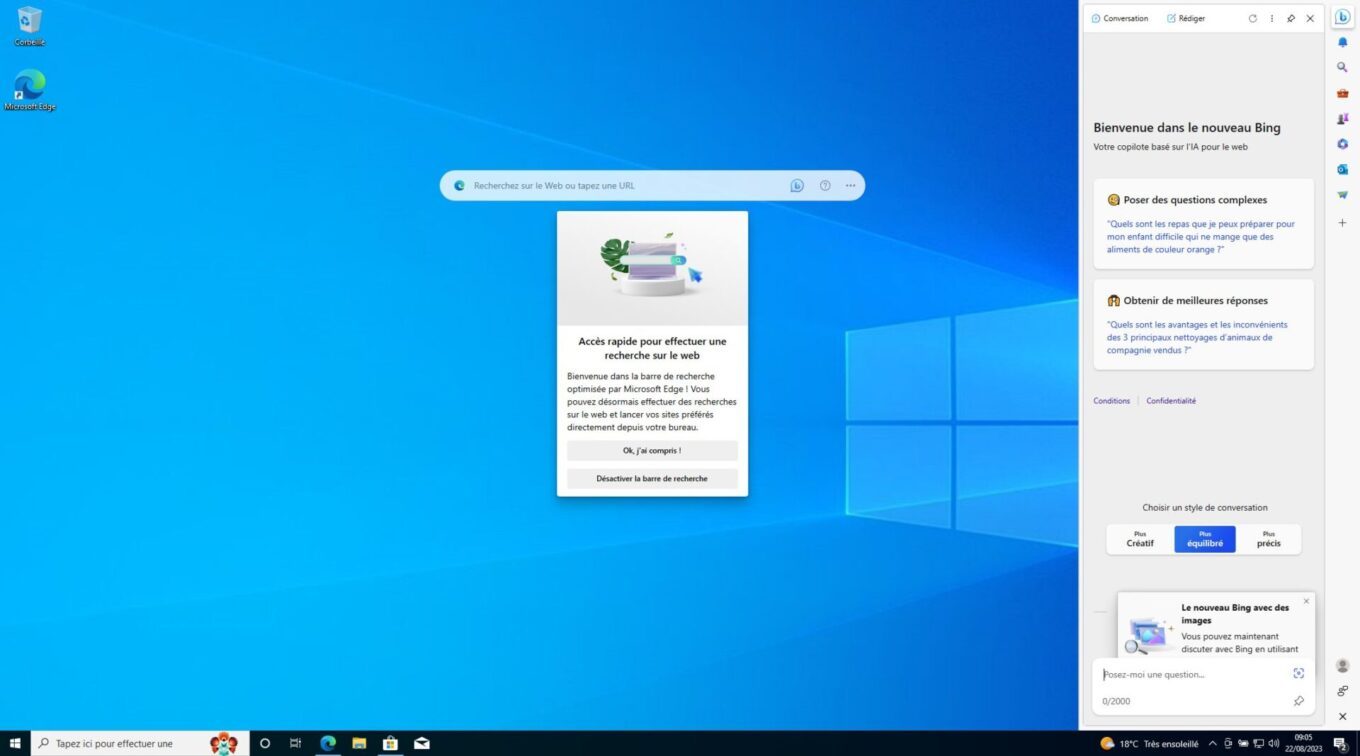Open the Tools briefcase in sidebar

tap(1343, 93)
